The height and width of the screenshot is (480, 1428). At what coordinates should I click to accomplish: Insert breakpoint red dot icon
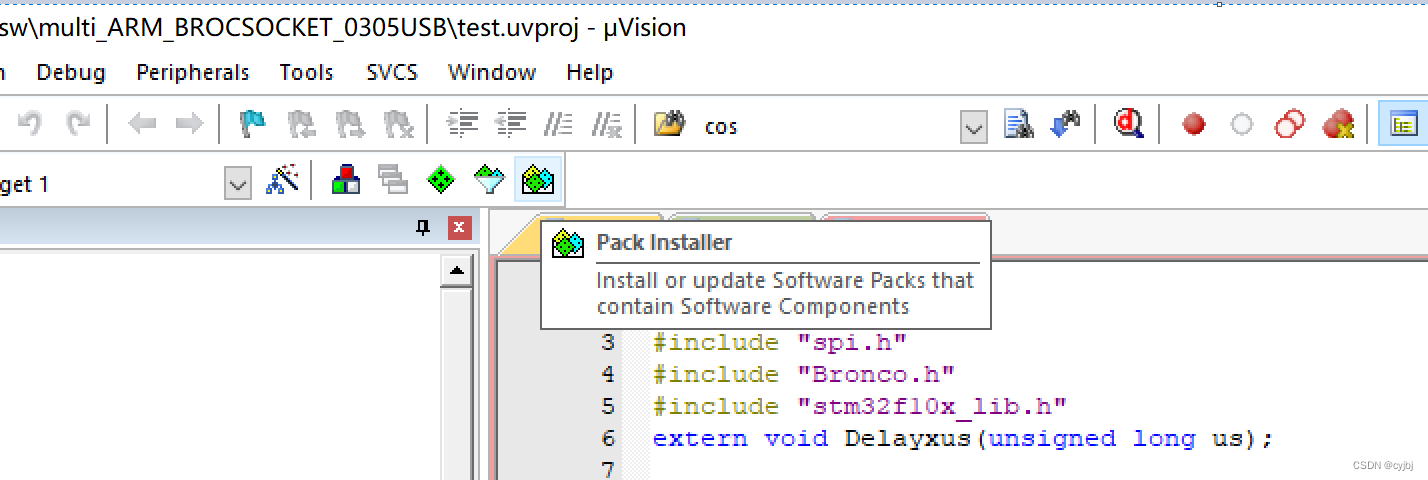(1193, 125)
